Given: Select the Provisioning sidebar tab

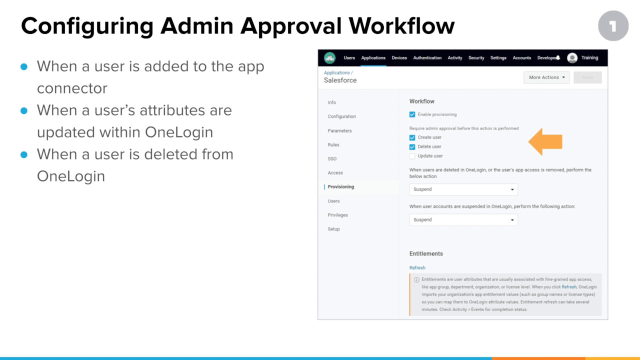Looking at the screenshot, I should click(x=341, y=187).
